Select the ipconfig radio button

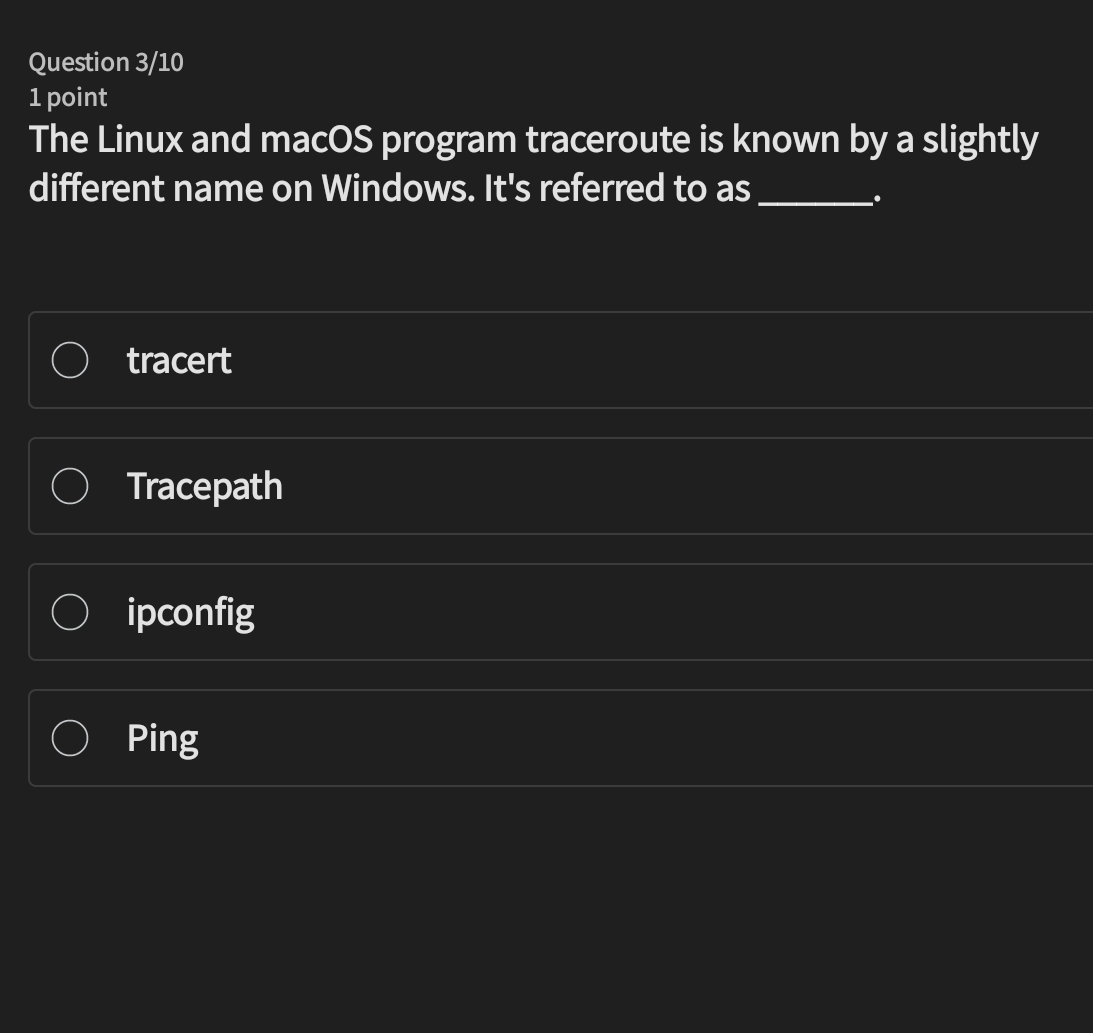[x=70, y=612]
